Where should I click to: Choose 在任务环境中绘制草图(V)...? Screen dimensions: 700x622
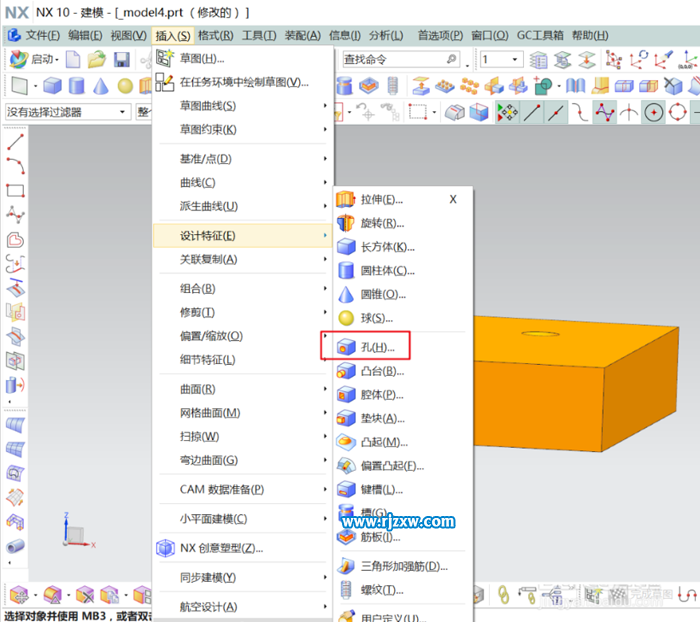click(243, 82)
